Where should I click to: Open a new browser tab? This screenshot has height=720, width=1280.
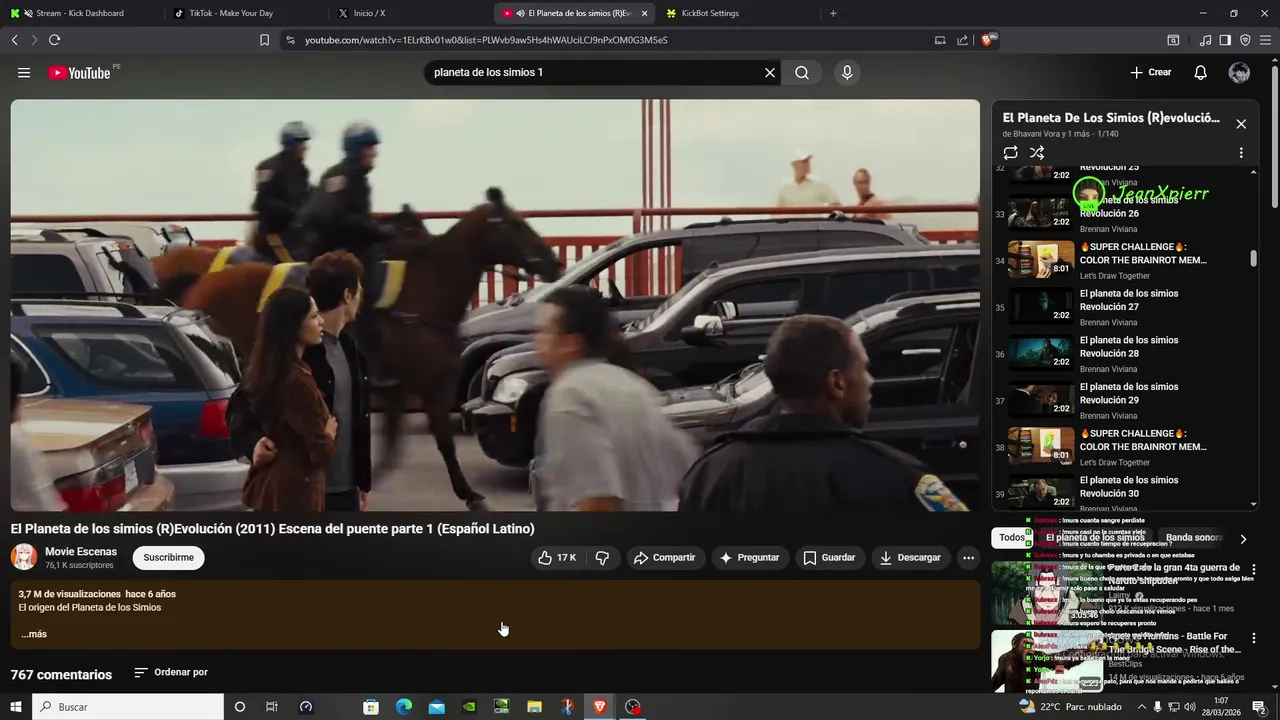point(833,13)
